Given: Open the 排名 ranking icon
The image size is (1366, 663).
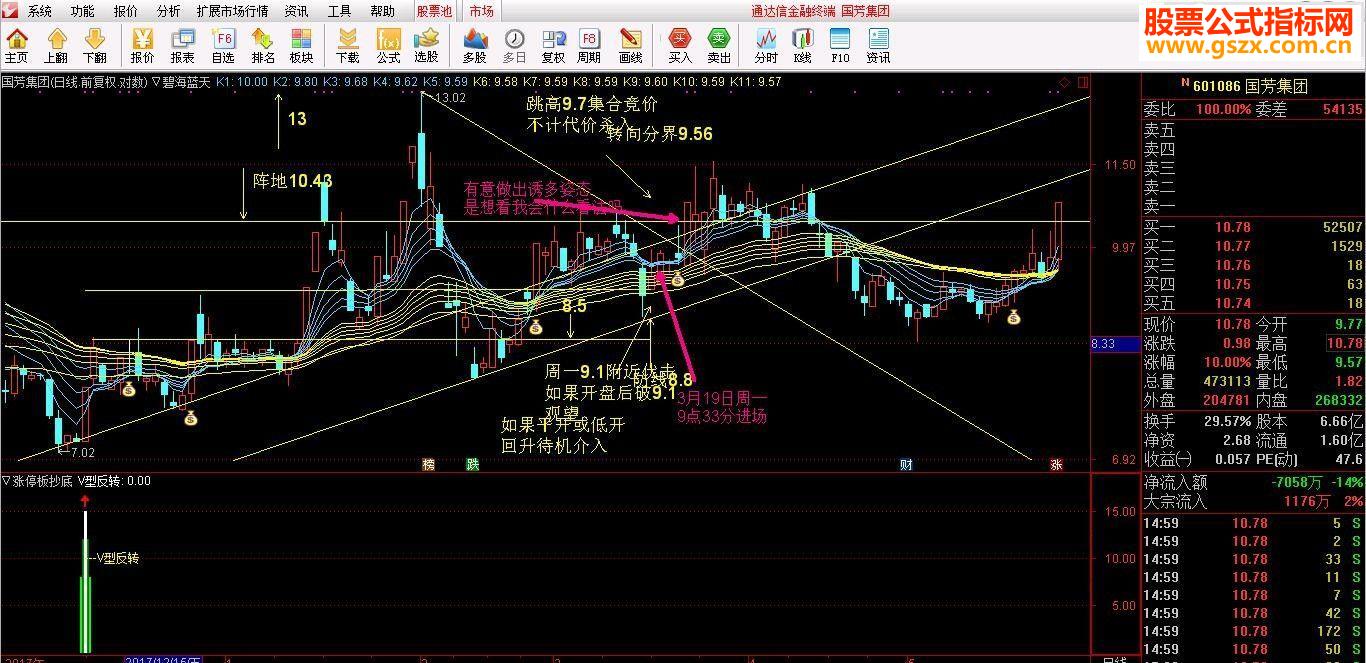Looking at the screenshot, I should pos(263,46).
